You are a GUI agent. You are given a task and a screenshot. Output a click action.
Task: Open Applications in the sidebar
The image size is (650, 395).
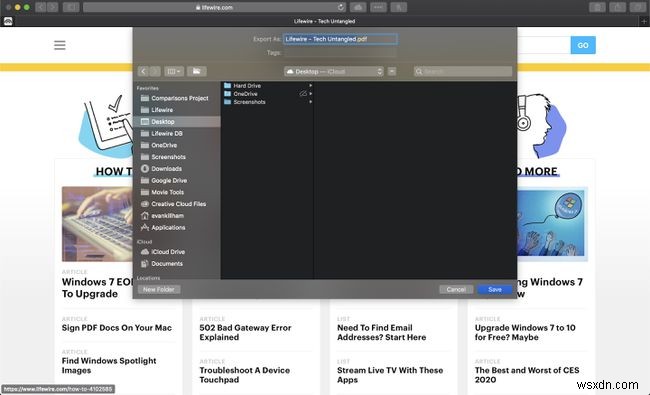(177, 228)
